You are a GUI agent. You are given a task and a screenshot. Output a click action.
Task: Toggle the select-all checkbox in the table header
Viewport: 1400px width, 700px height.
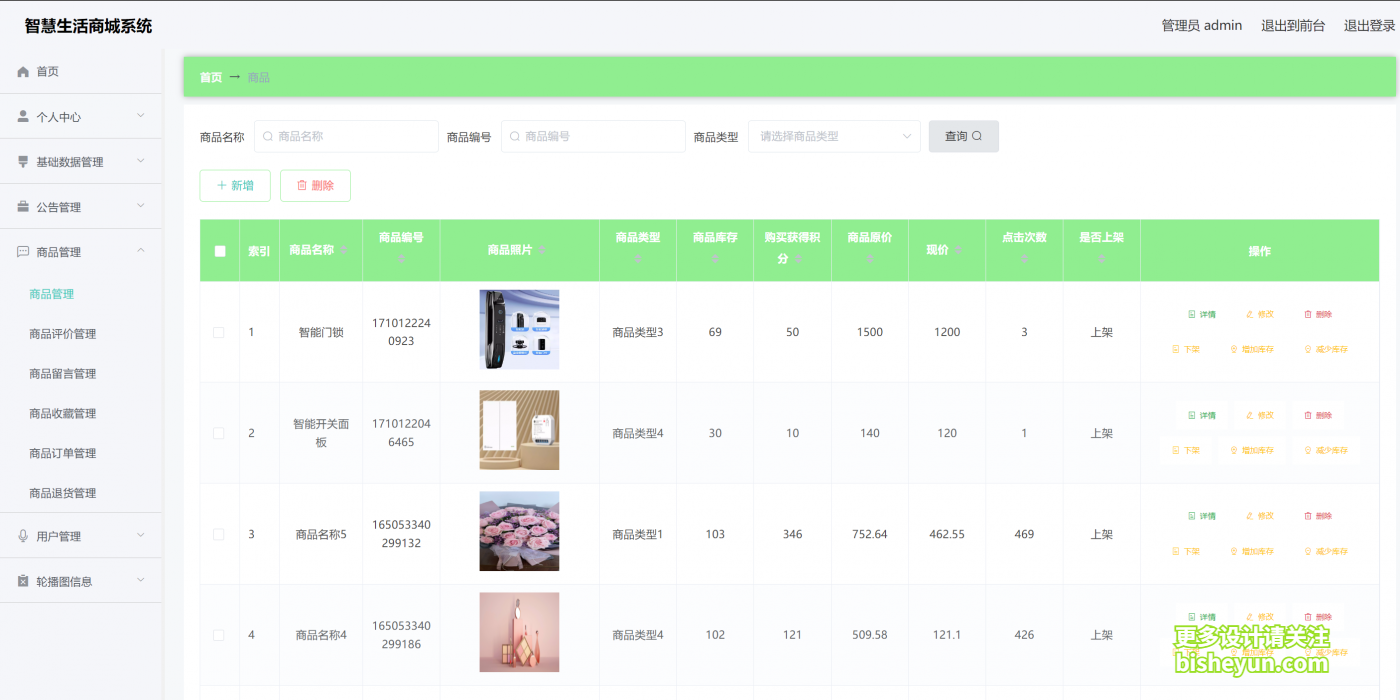(219, 250)
